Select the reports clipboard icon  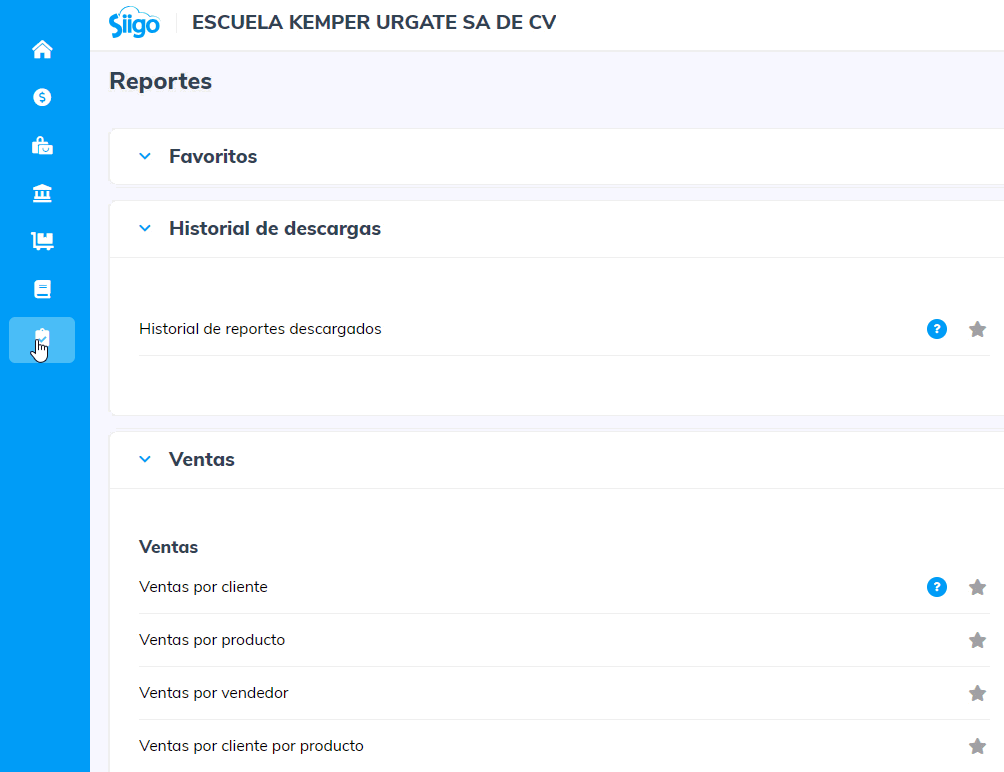[42, 340]
